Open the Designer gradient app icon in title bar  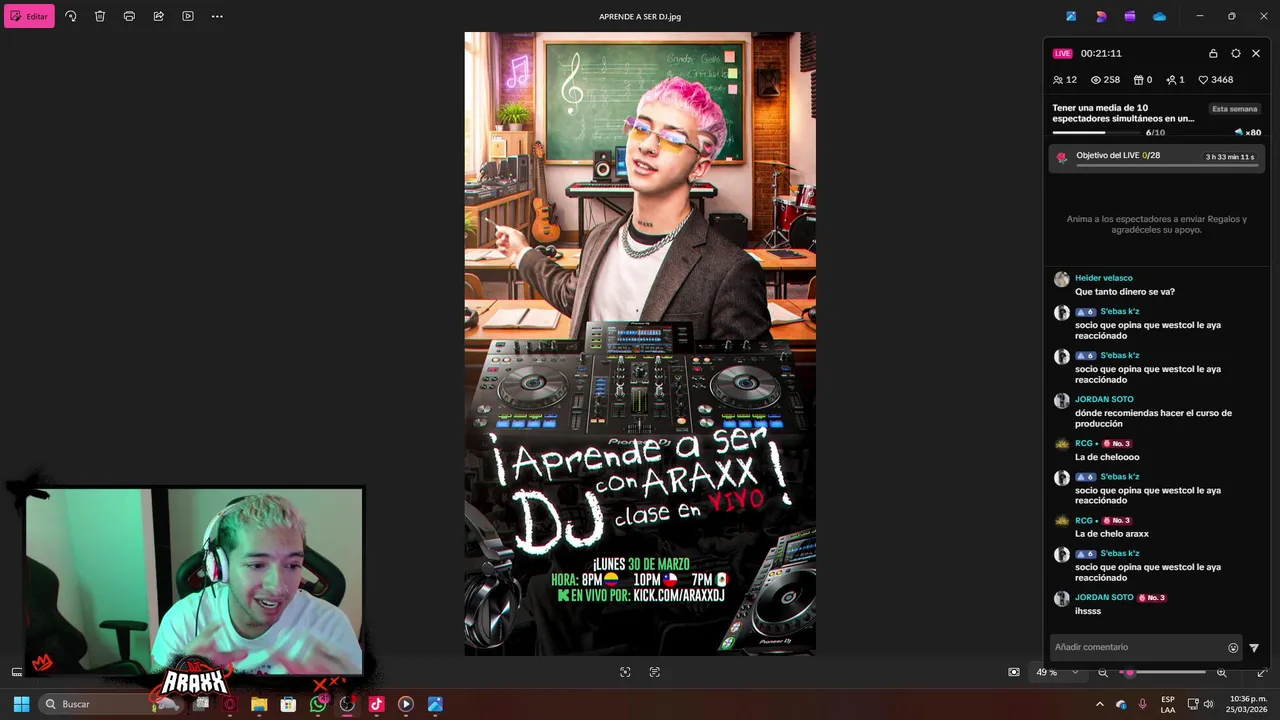click(1101, 16)
